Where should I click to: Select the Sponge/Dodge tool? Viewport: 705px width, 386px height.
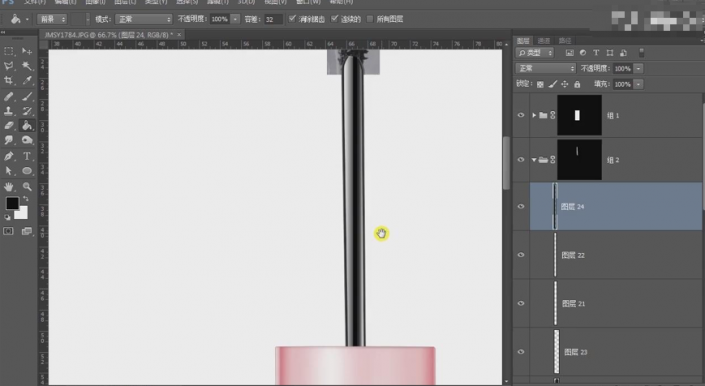click(27, 140)
